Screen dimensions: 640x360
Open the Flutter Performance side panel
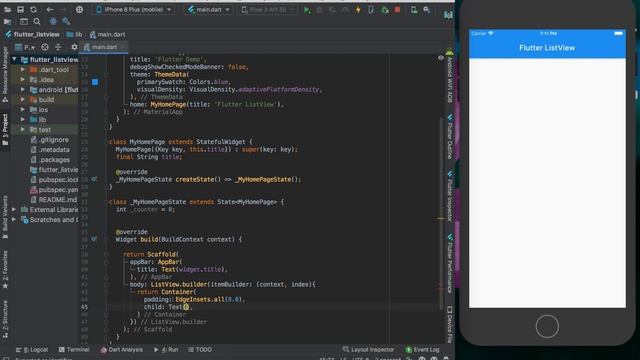(x=449, y=263)
